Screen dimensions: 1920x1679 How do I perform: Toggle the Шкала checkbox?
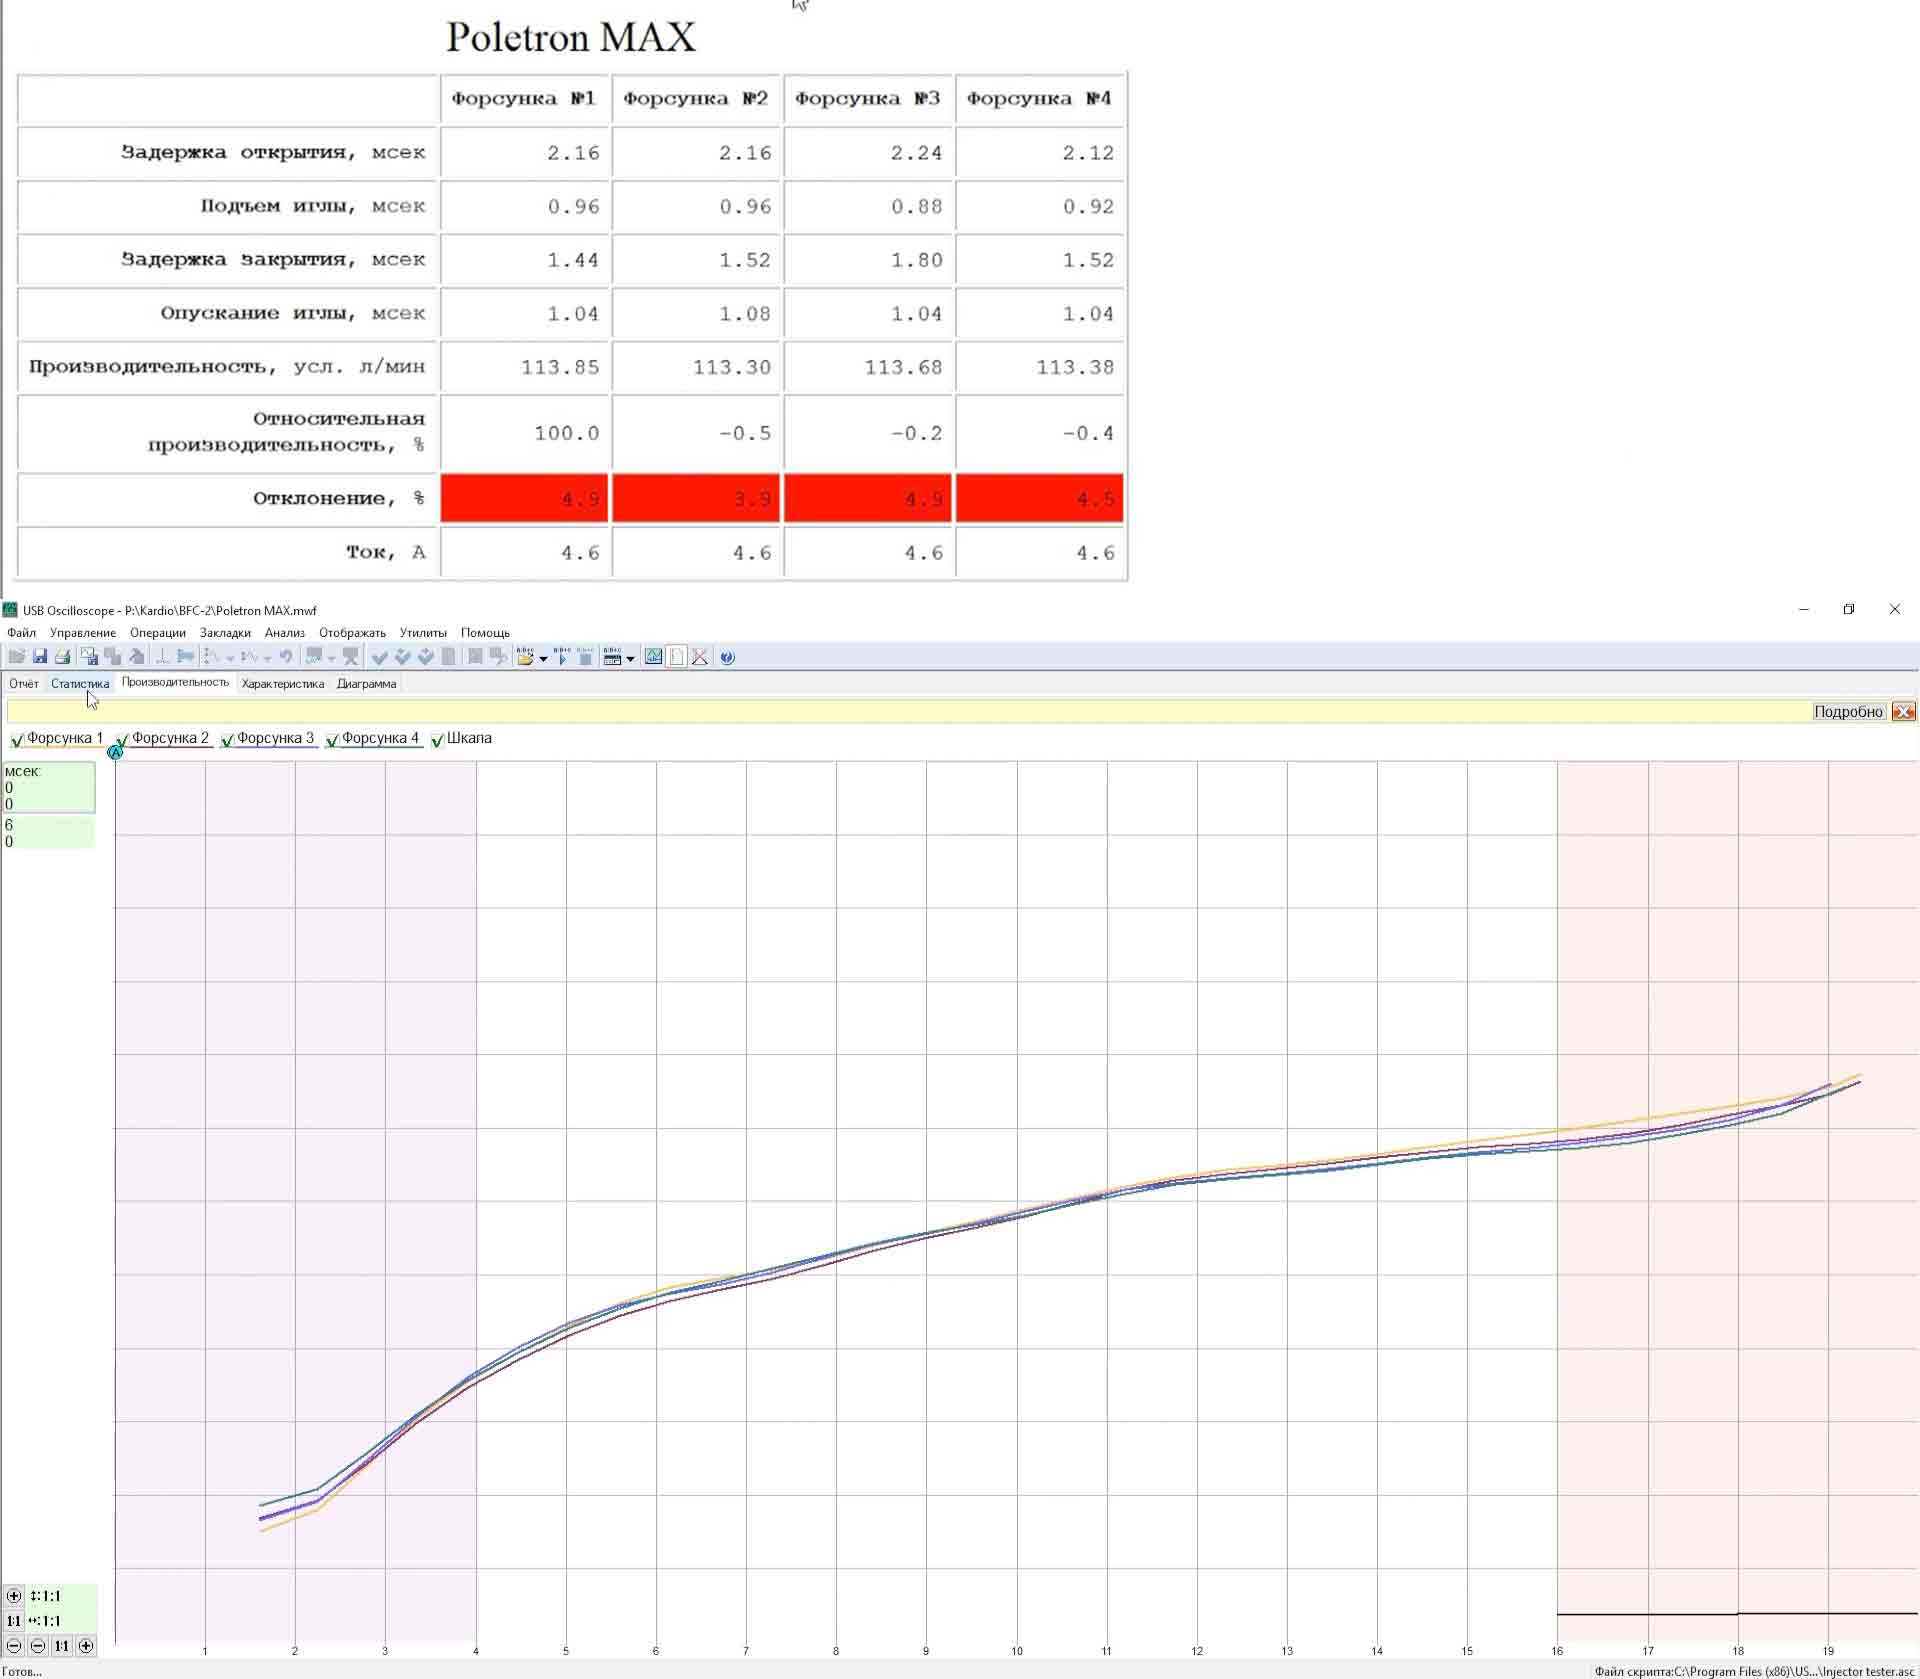coord(437,740)
